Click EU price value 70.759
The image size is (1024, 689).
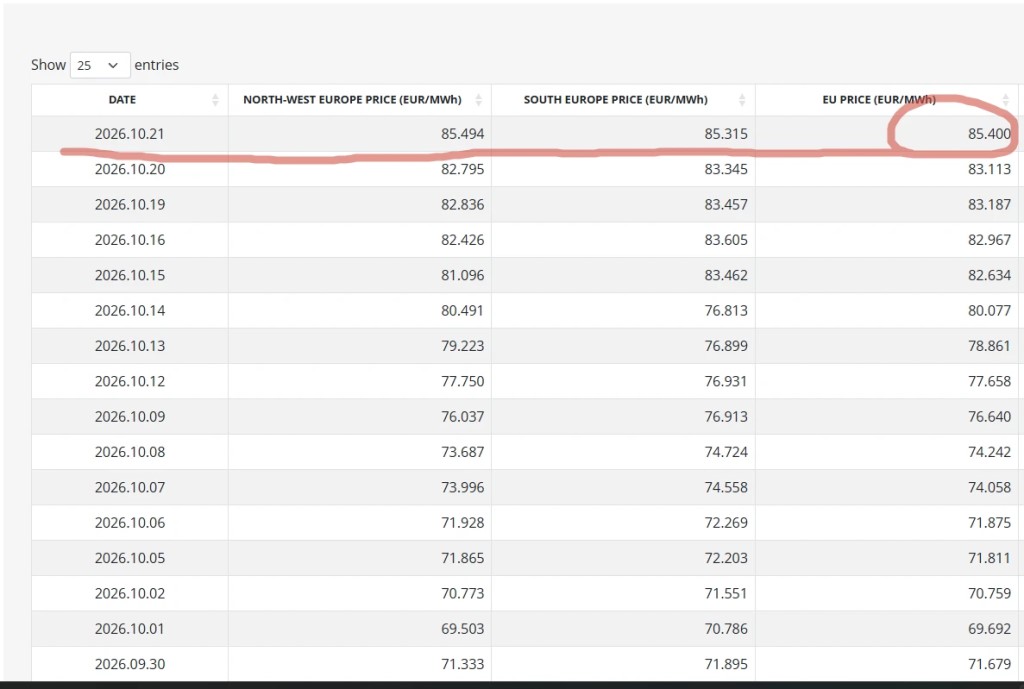click(x=989, y=592)
